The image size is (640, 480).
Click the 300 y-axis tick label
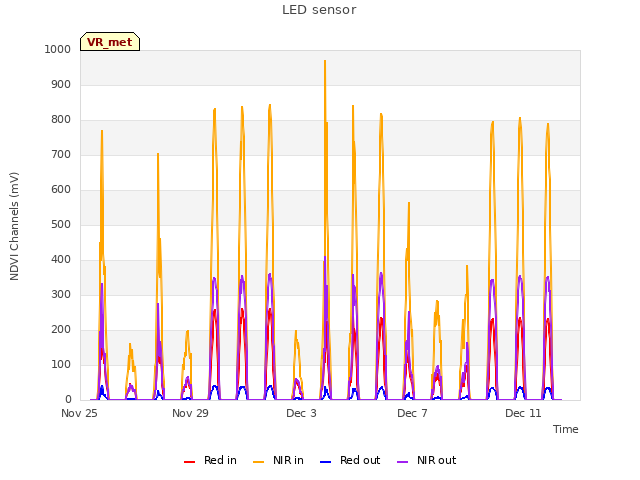[x=61, y=295]
